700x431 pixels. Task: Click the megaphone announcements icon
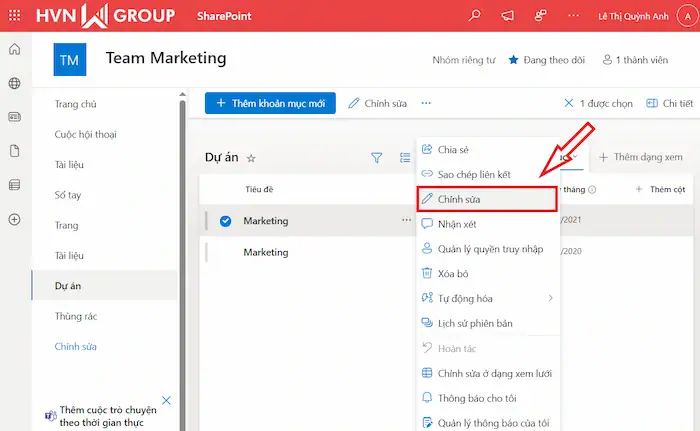508,16
